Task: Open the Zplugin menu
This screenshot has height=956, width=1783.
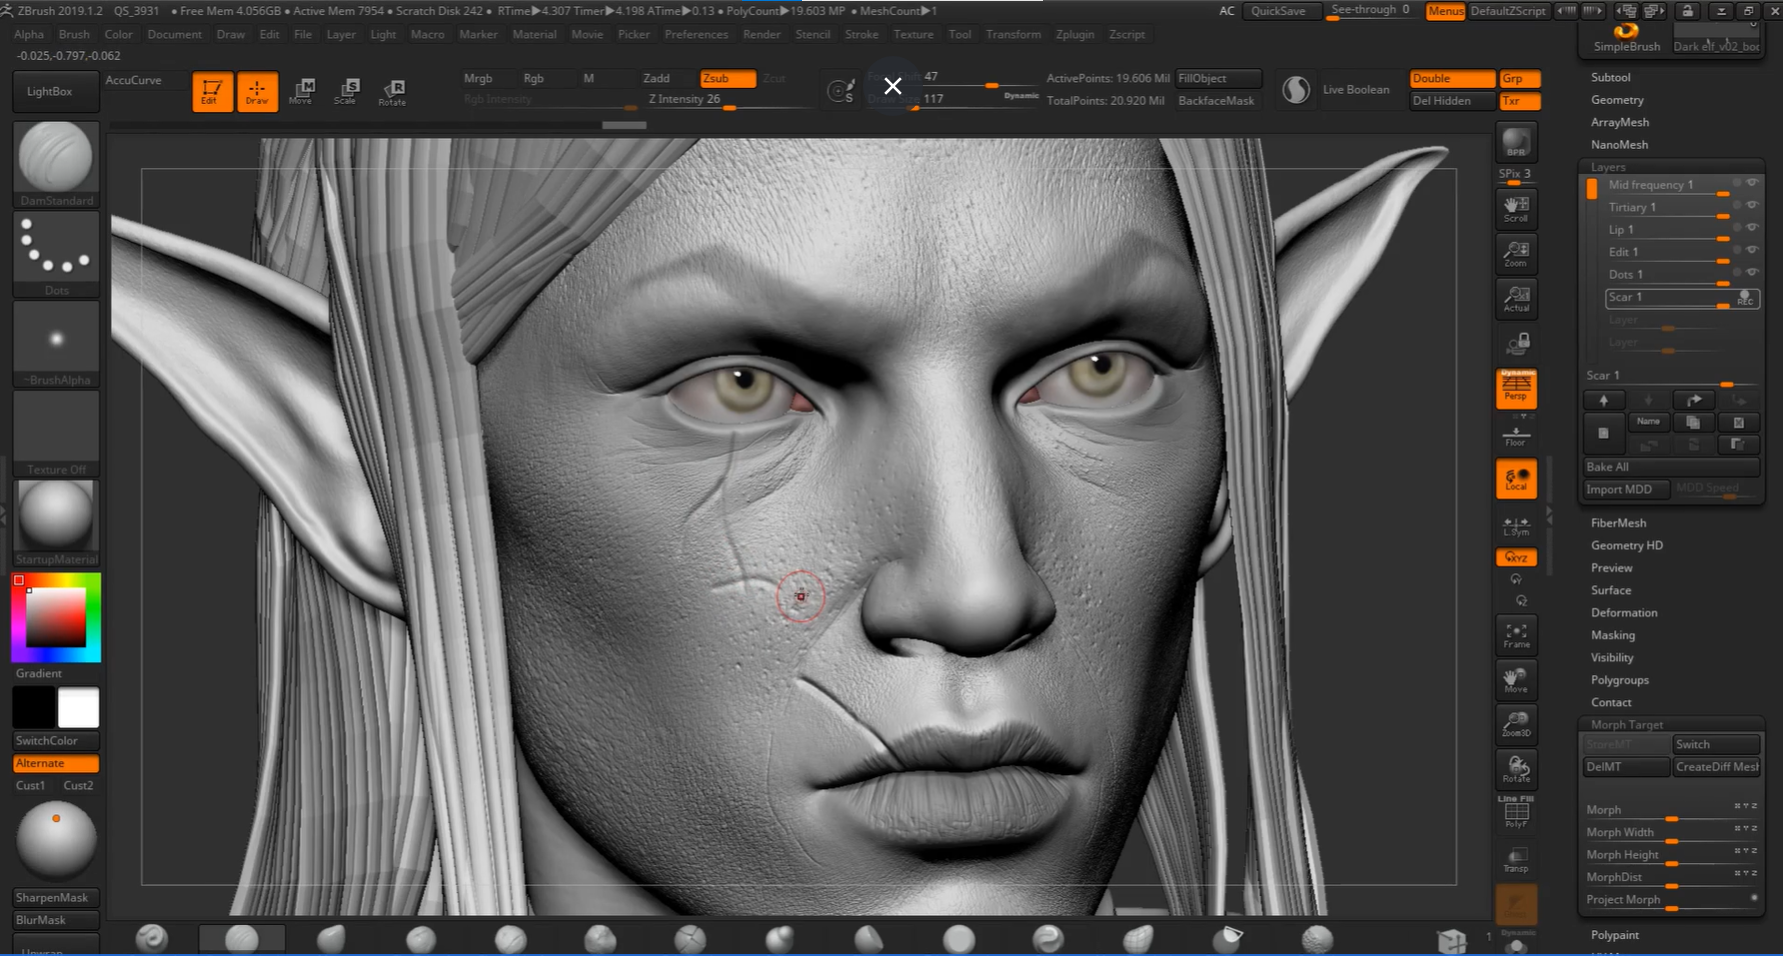Action: (x=1075, y=34)
